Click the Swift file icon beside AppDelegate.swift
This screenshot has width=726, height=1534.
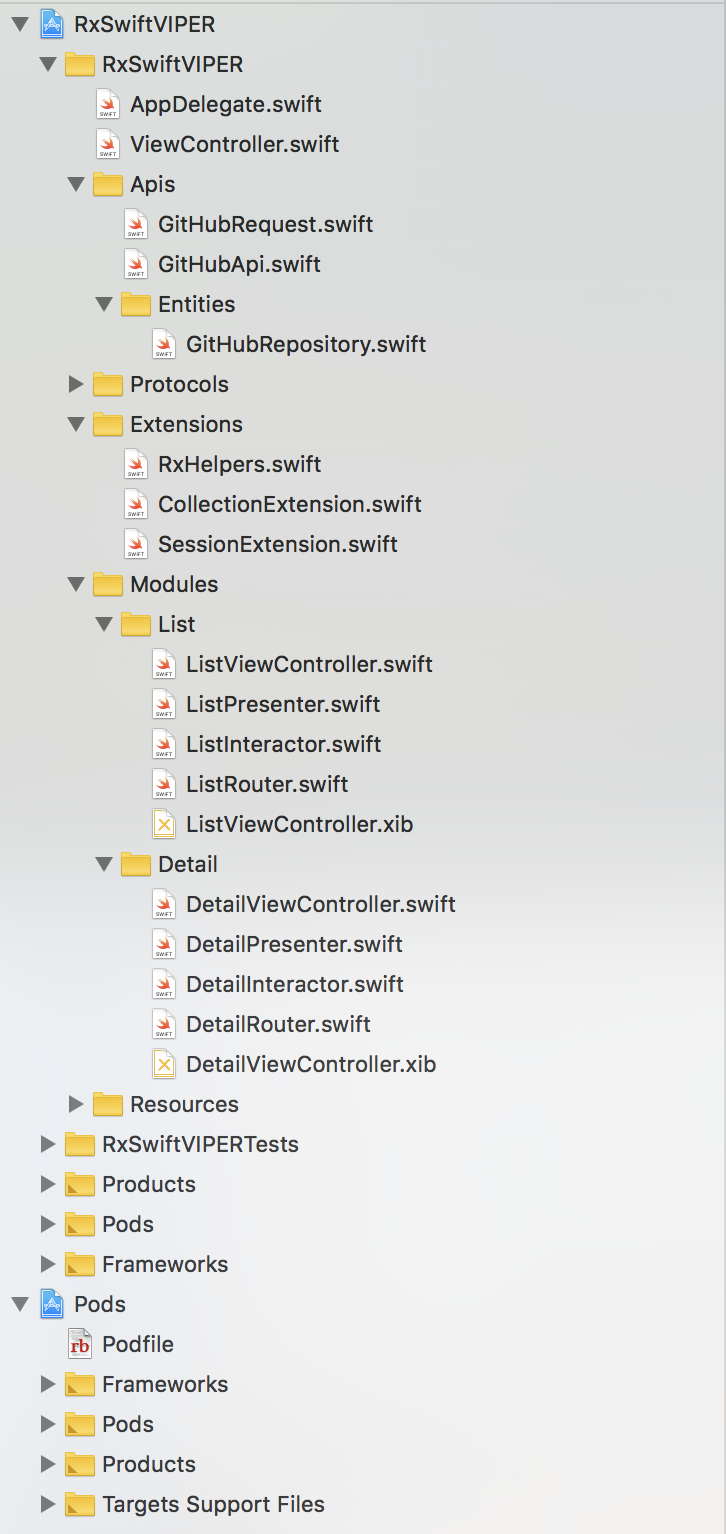[x=108, y=104]
